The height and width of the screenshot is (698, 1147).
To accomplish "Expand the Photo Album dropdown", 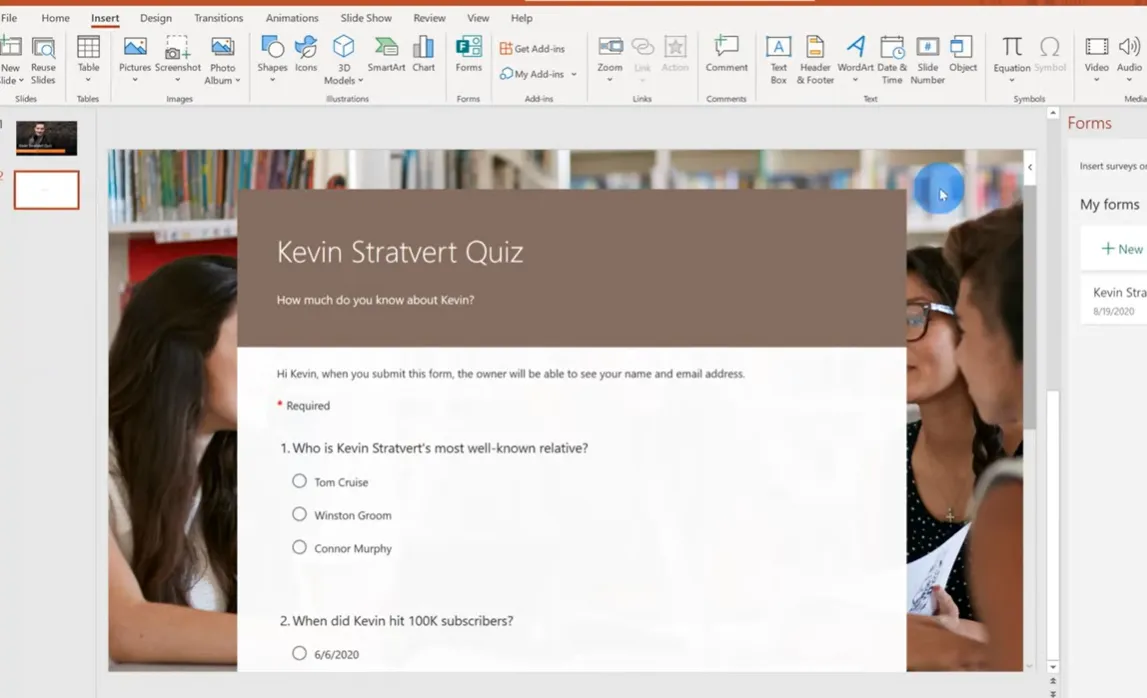I will [238, 81].
